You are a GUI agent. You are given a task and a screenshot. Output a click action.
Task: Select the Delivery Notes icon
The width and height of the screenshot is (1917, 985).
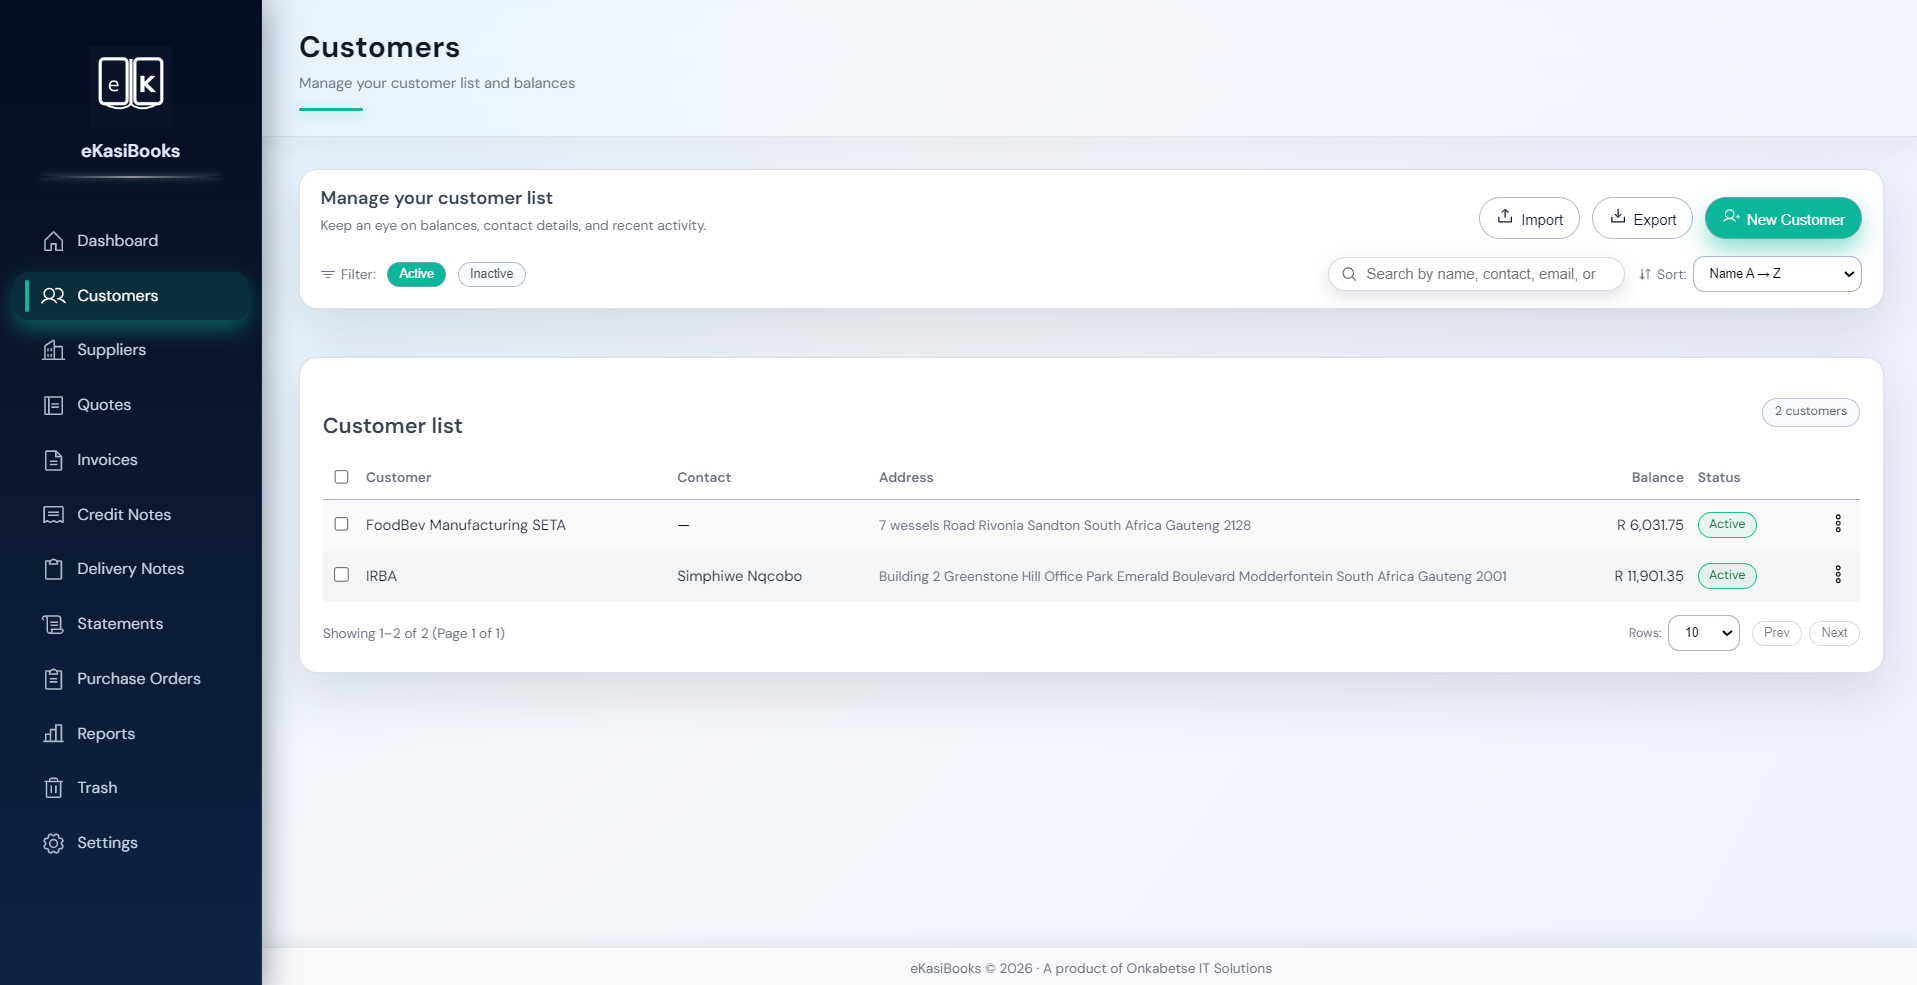[53, 568]
